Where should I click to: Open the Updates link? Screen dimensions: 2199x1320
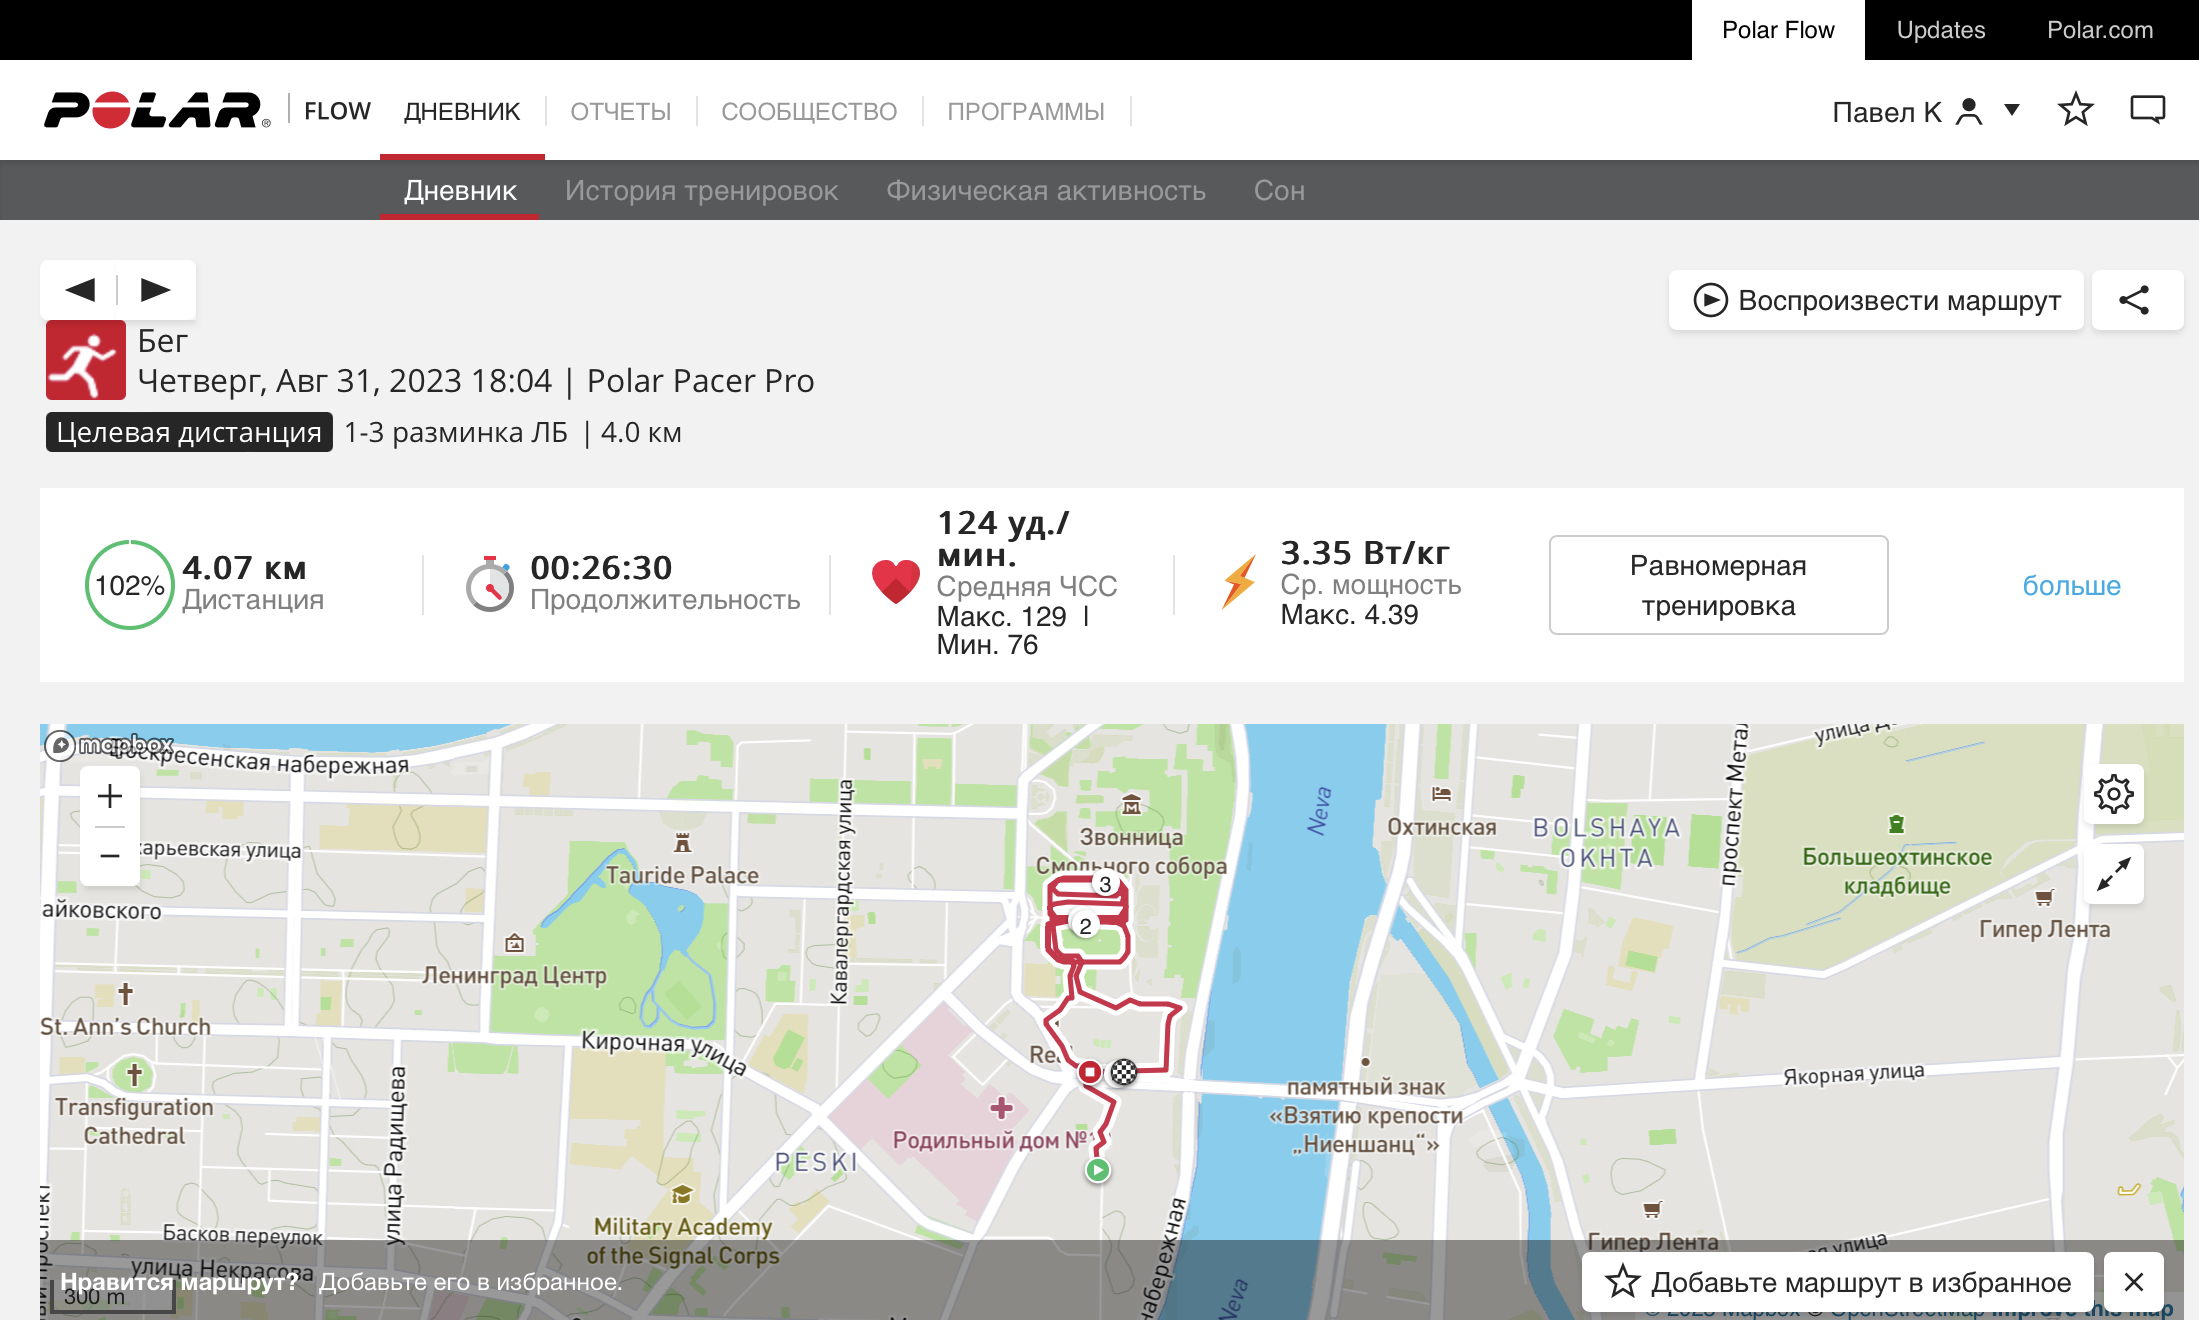pos(1941,30)
